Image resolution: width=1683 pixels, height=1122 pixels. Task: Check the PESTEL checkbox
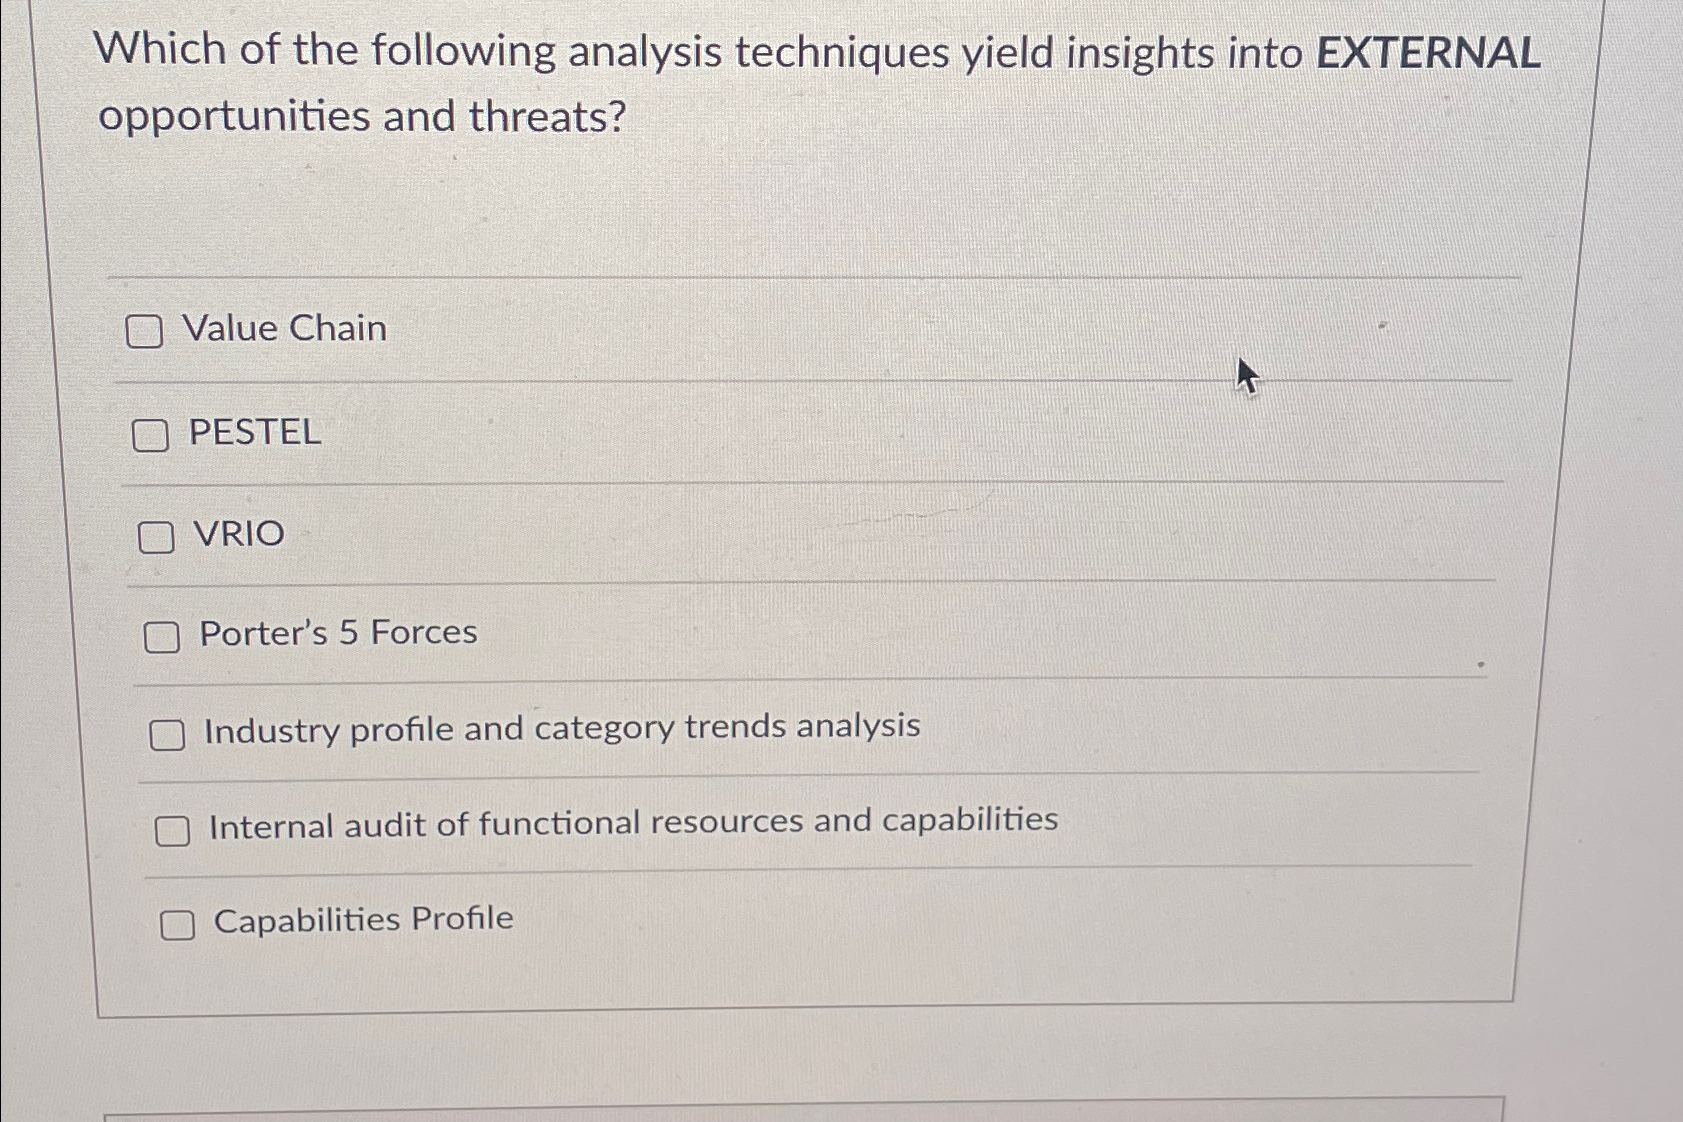[x=152, y=434]
